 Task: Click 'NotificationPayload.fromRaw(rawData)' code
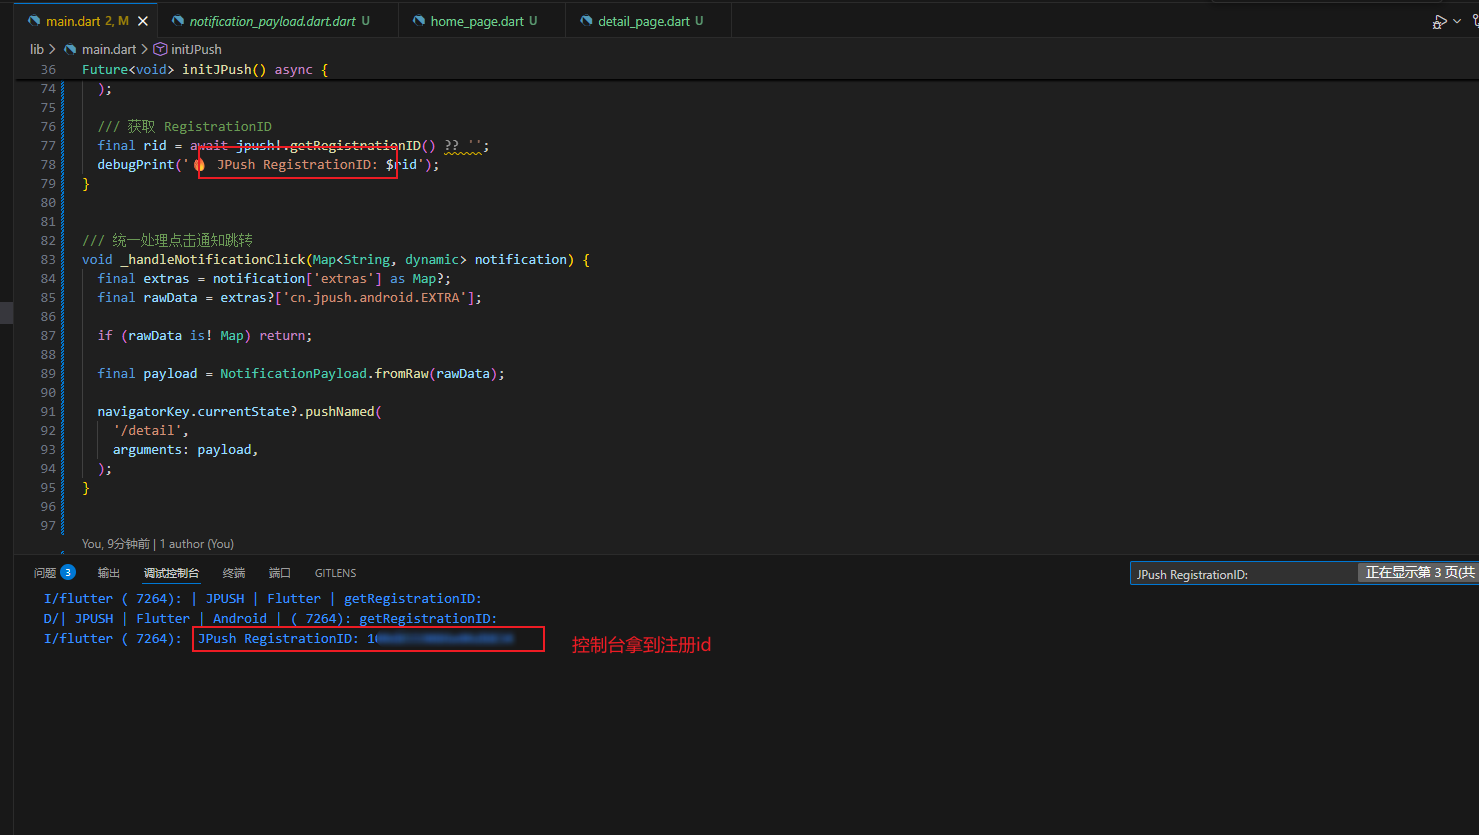coord(358,373)
